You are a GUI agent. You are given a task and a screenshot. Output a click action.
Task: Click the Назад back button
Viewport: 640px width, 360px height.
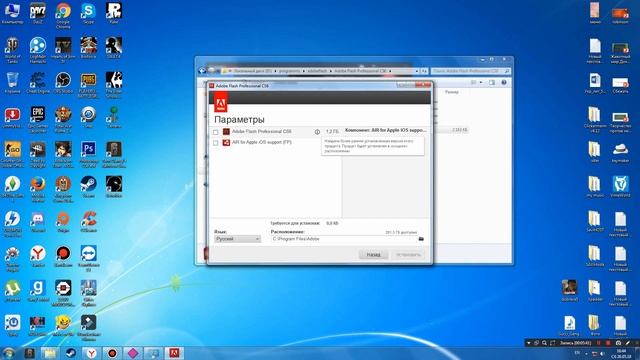click(x=373, y=255)
